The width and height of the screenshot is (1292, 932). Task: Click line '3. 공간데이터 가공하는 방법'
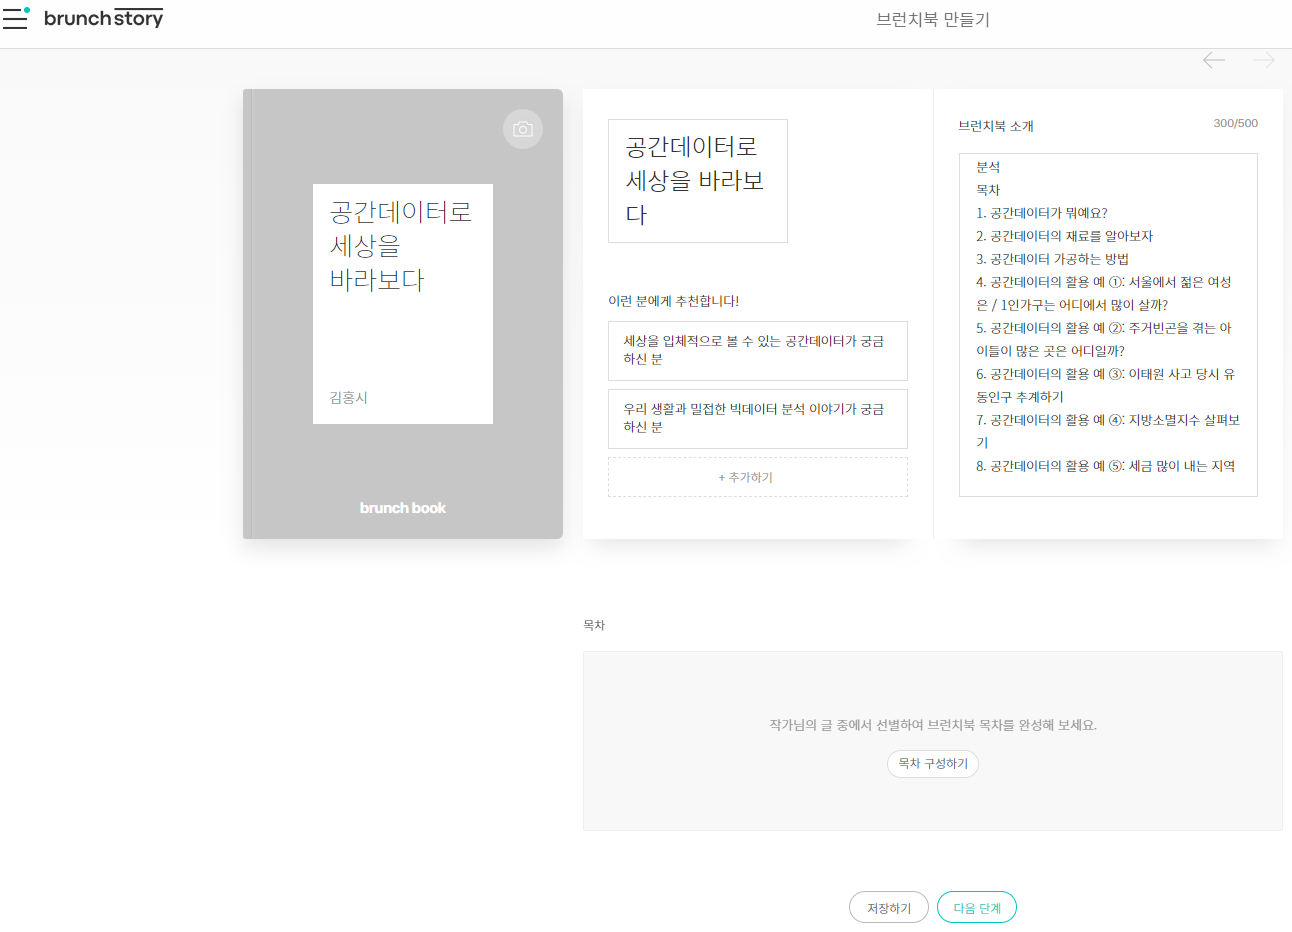[x=1053, y=259]
